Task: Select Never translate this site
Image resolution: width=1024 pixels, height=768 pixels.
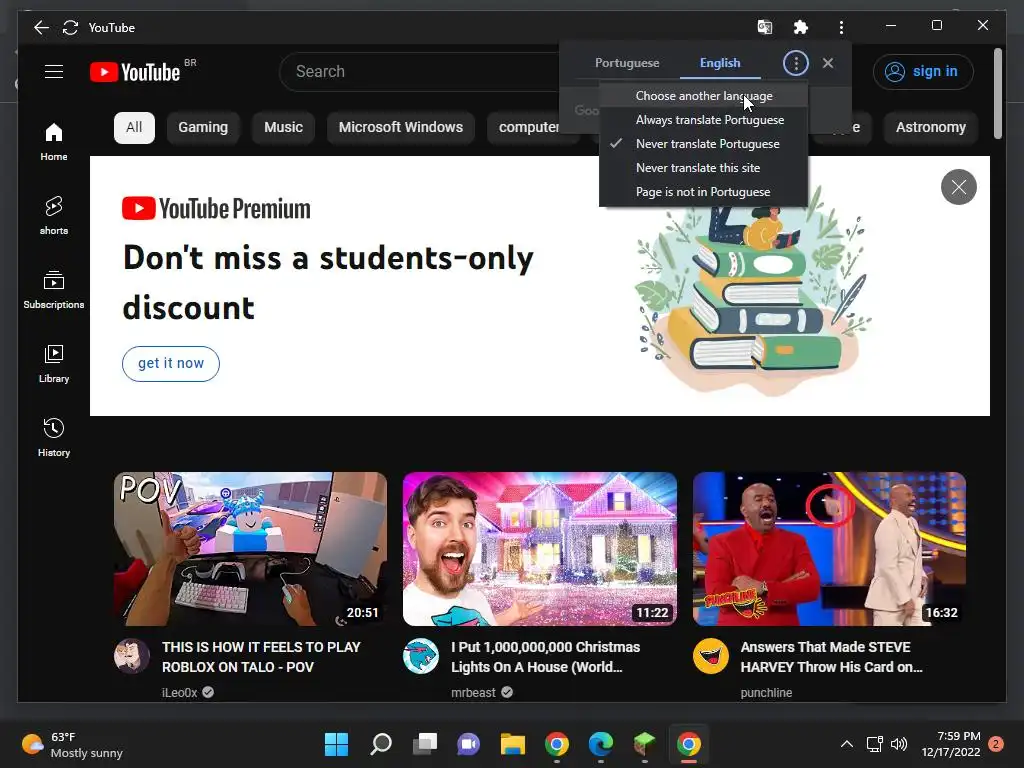Action: coord(703,168)
